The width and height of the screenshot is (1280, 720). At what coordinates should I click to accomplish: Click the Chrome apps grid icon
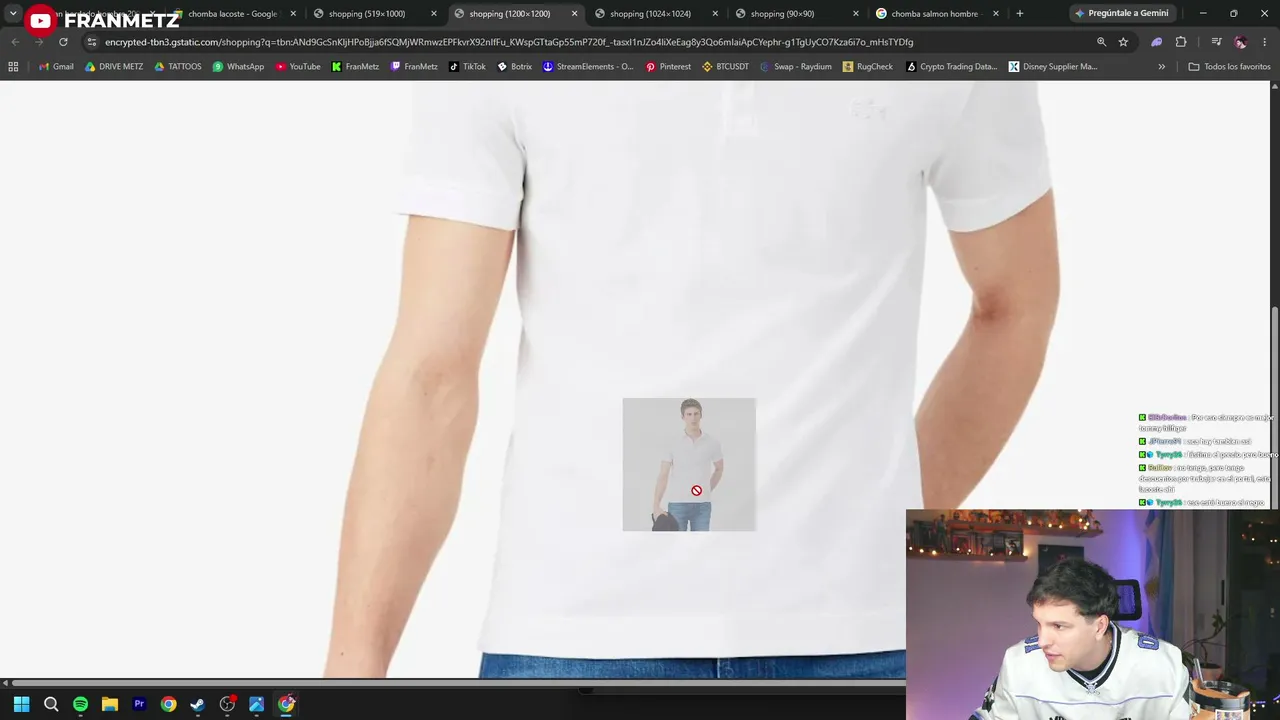point(13,67)
